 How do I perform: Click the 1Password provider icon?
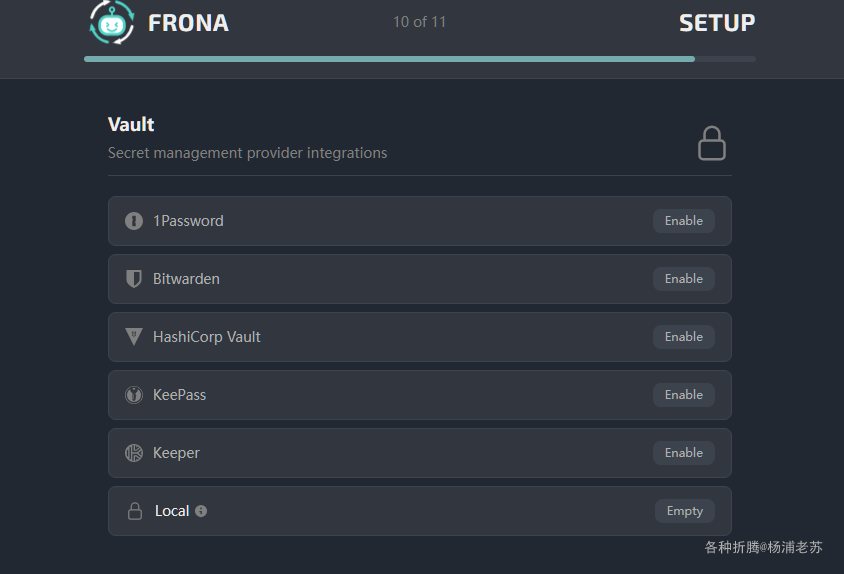pos(134,221)
